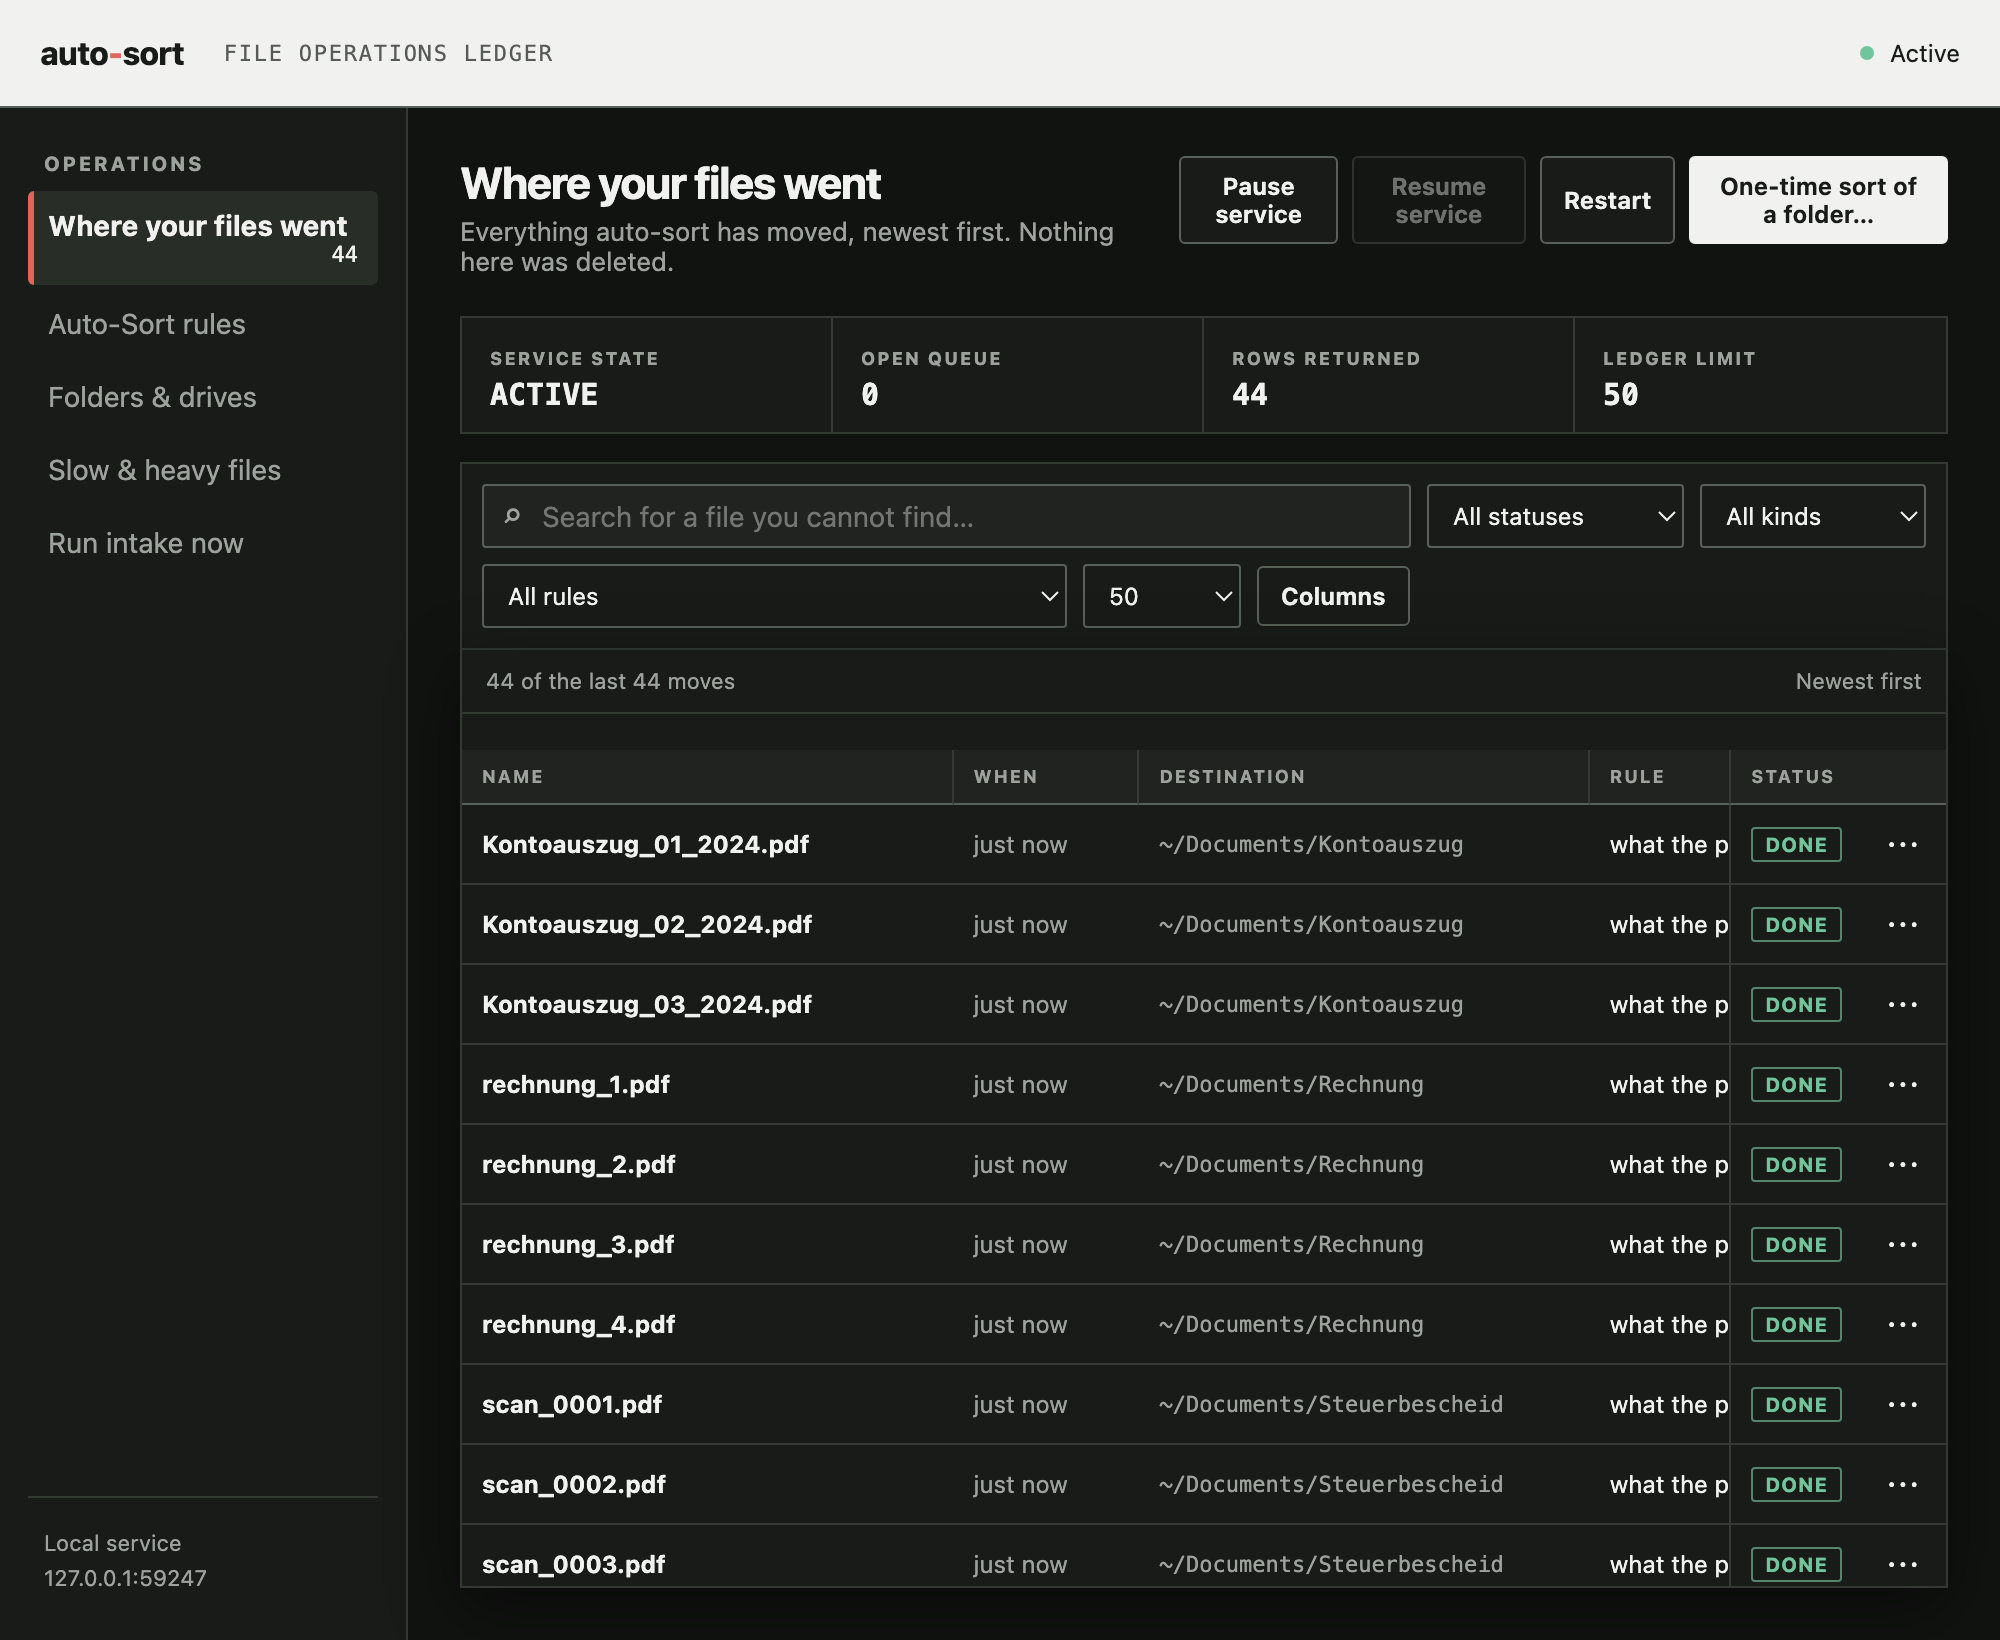Click the local service address 127.0.0.1:59247

coord(125,1578)
